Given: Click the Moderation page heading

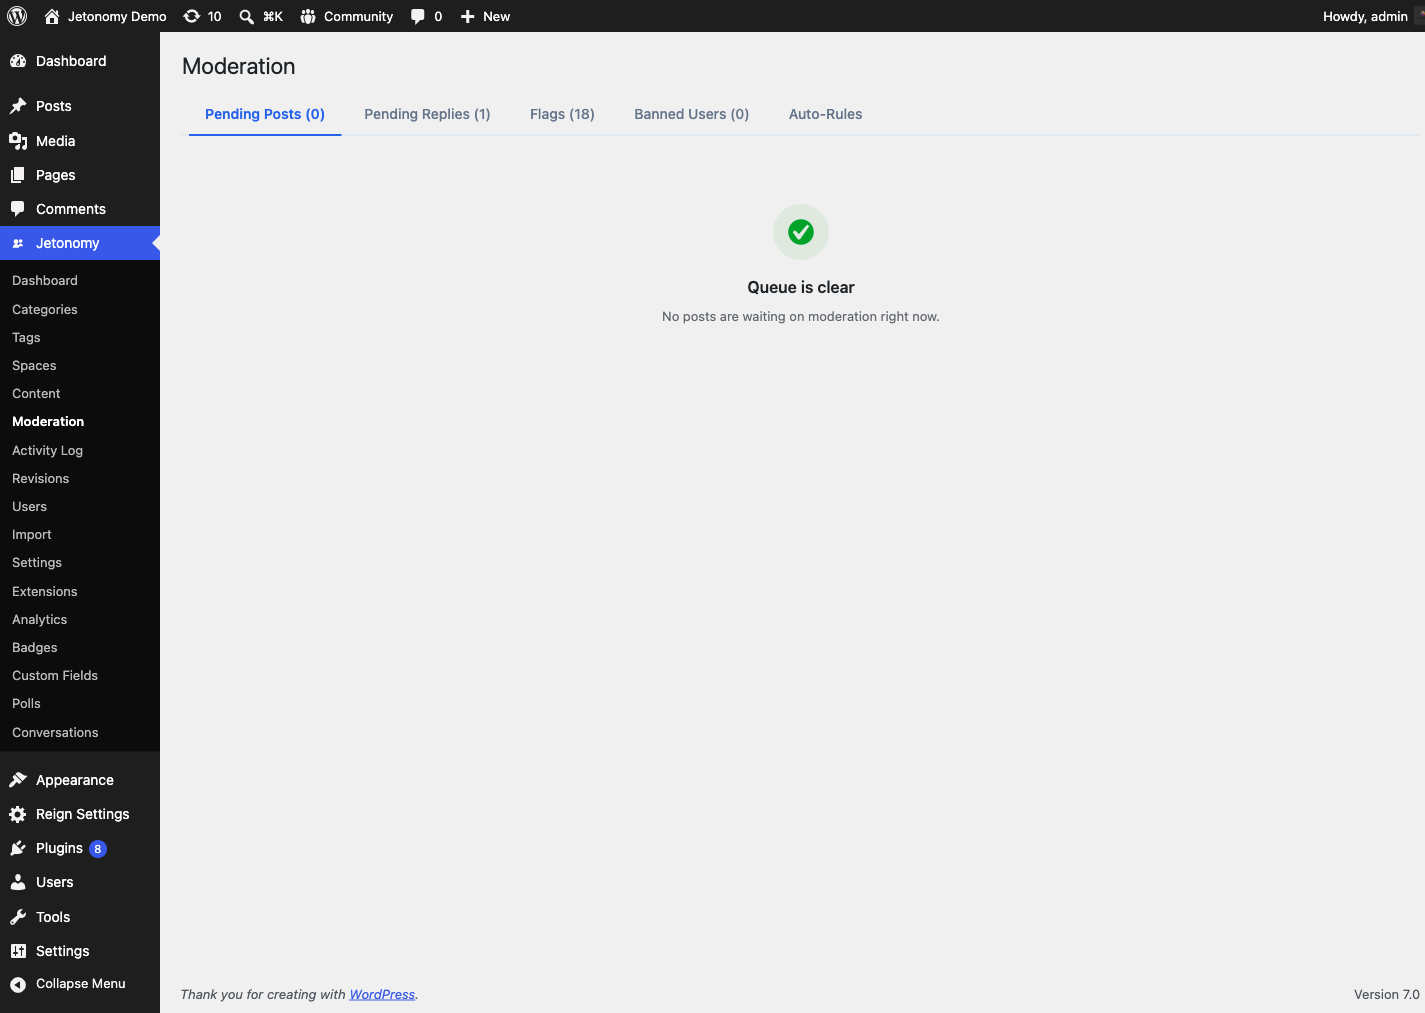Looking at the screenshot, I should click(239, 66).
